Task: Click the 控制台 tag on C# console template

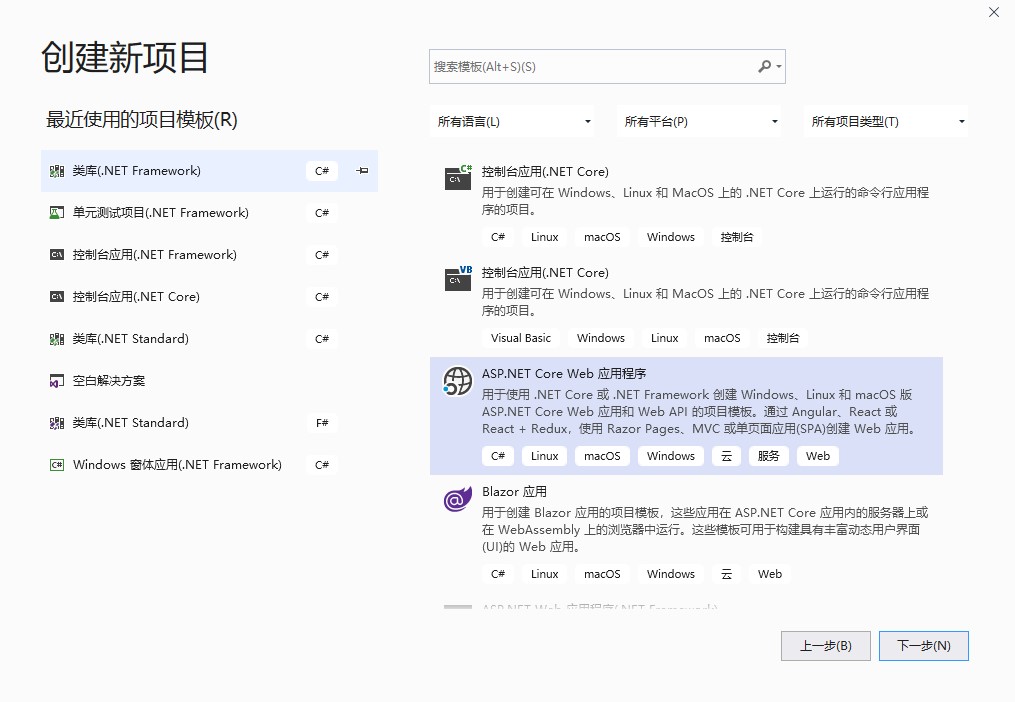Action: [x=737, y=237]
